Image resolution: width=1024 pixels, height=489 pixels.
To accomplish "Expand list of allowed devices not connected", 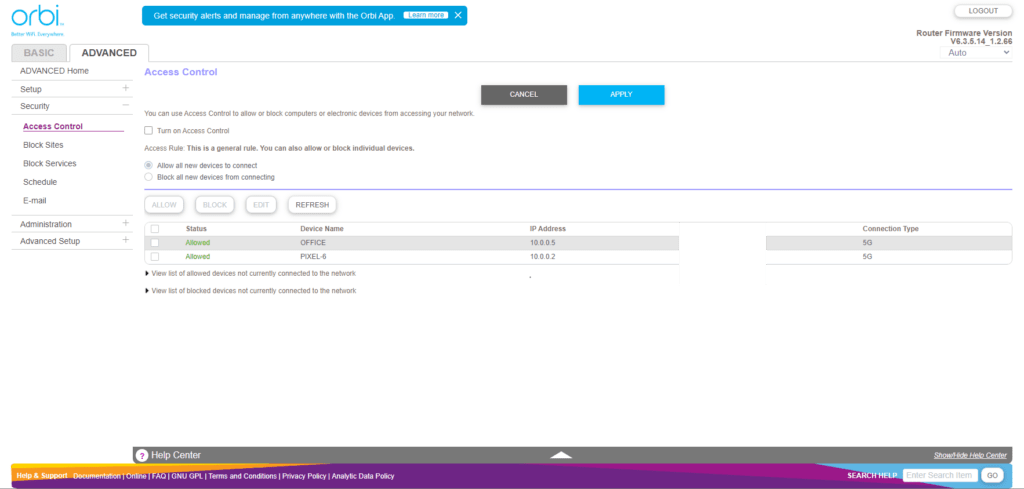I will point(250,273).
